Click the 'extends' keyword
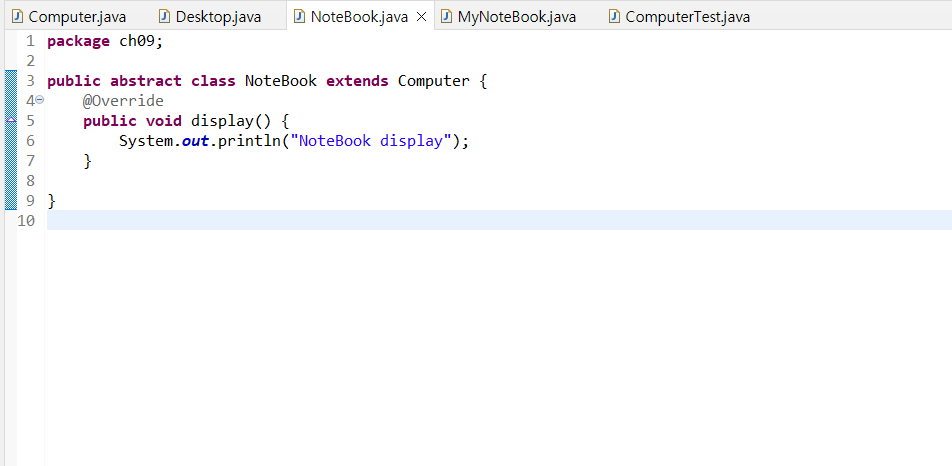The image size is (952, 466). (x=357, y=81)
